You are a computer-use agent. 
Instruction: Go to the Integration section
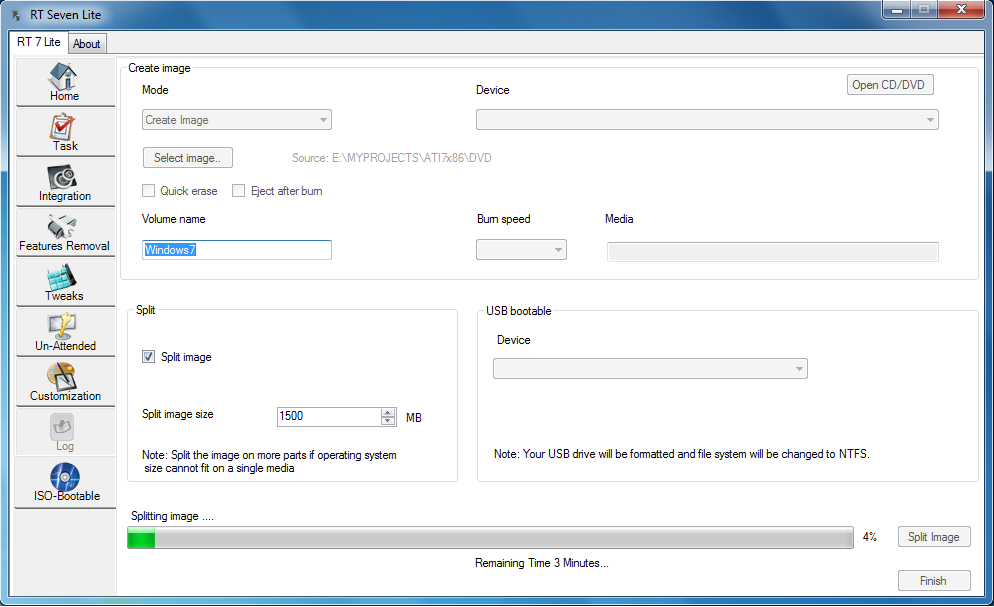[x=65, y=182]
